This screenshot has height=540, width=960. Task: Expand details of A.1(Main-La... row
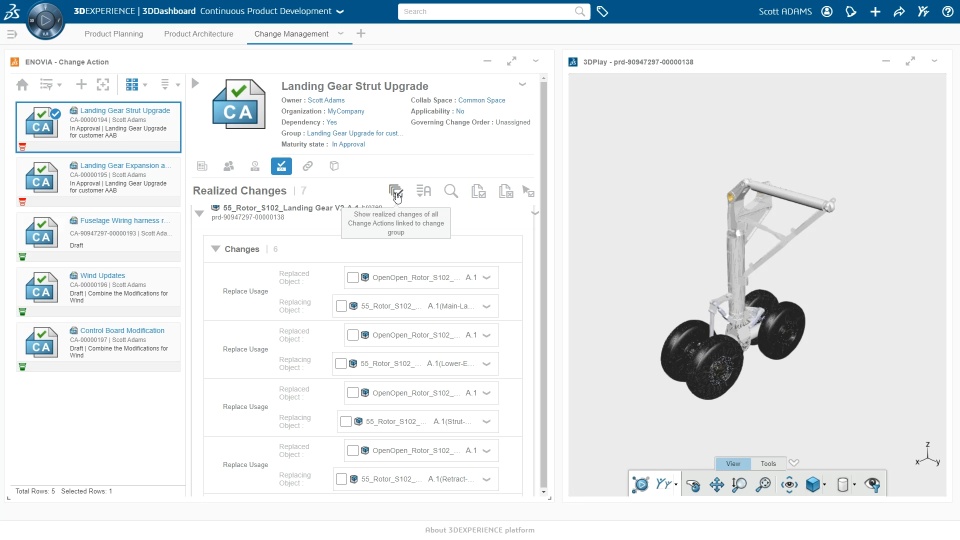point(487,306)
